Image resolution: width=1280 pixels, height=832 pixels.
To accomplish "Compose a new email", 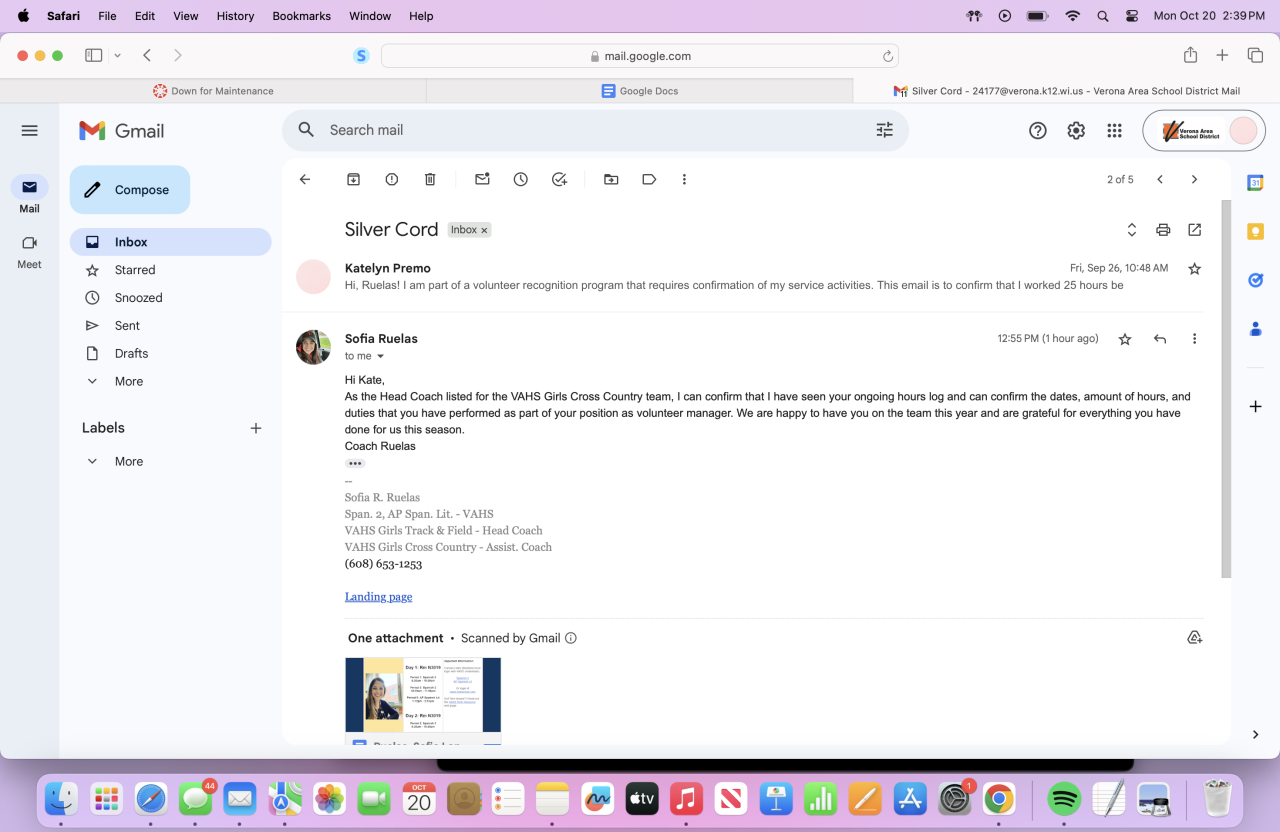I will [130, 190].
